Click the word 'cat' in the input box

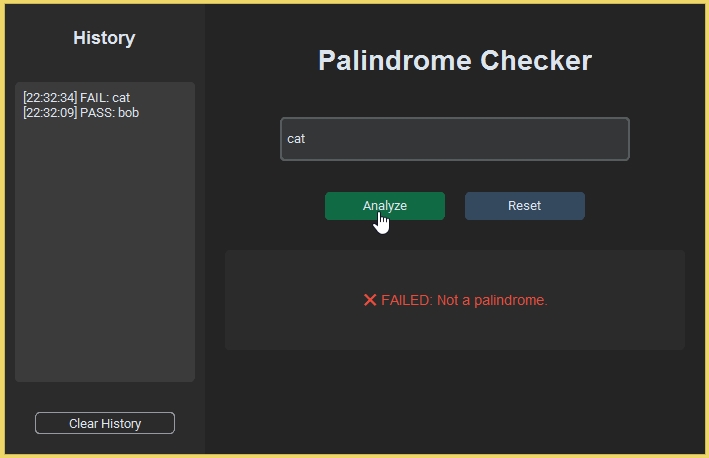(x=296, y=139)
